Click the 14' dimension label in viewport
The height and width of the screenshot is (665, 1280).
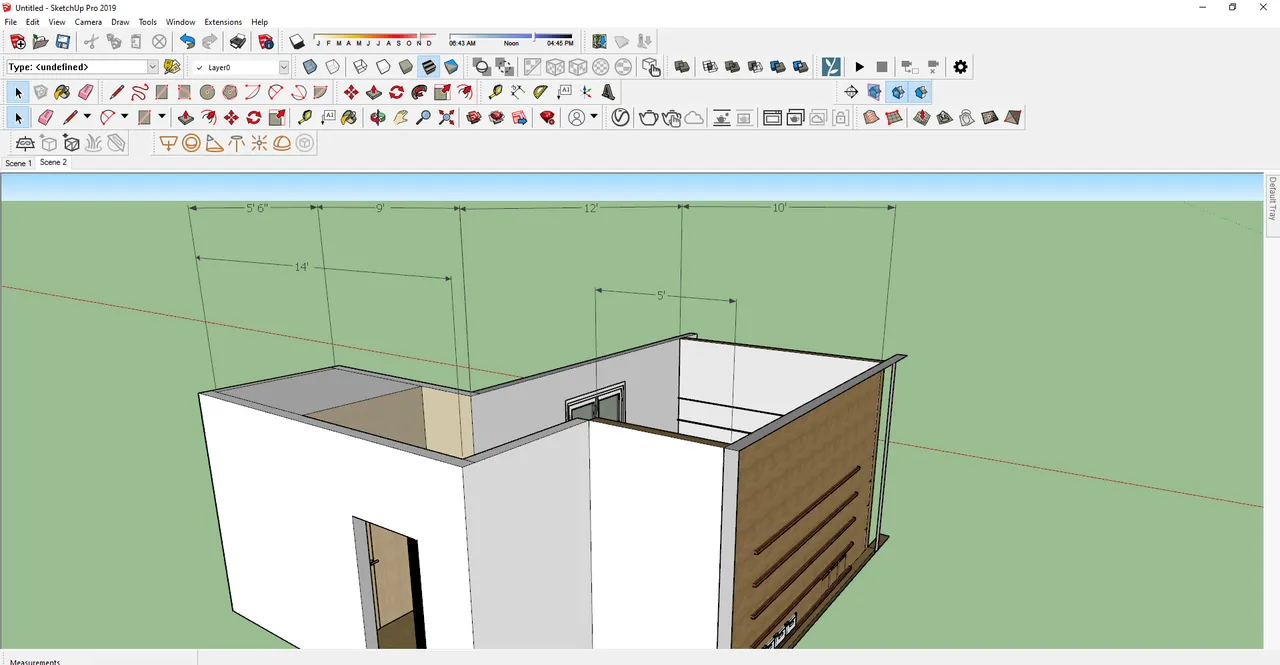pos(301,267)
